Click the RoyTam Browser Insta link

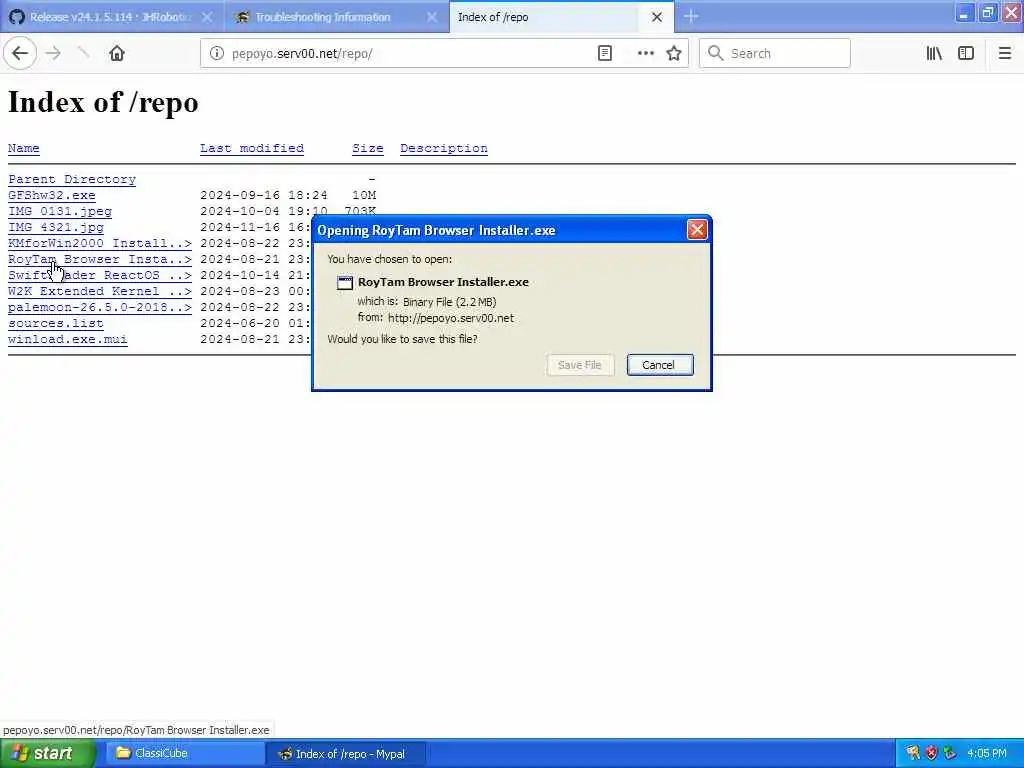(x=100, y=259)
